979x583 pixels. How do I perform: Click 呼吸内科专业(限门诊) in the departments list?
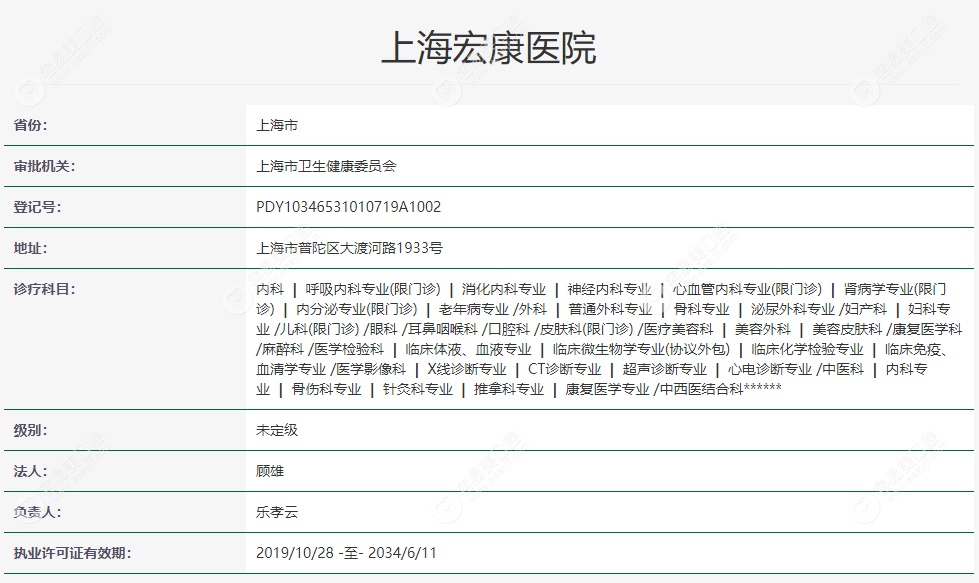[373, 289]
